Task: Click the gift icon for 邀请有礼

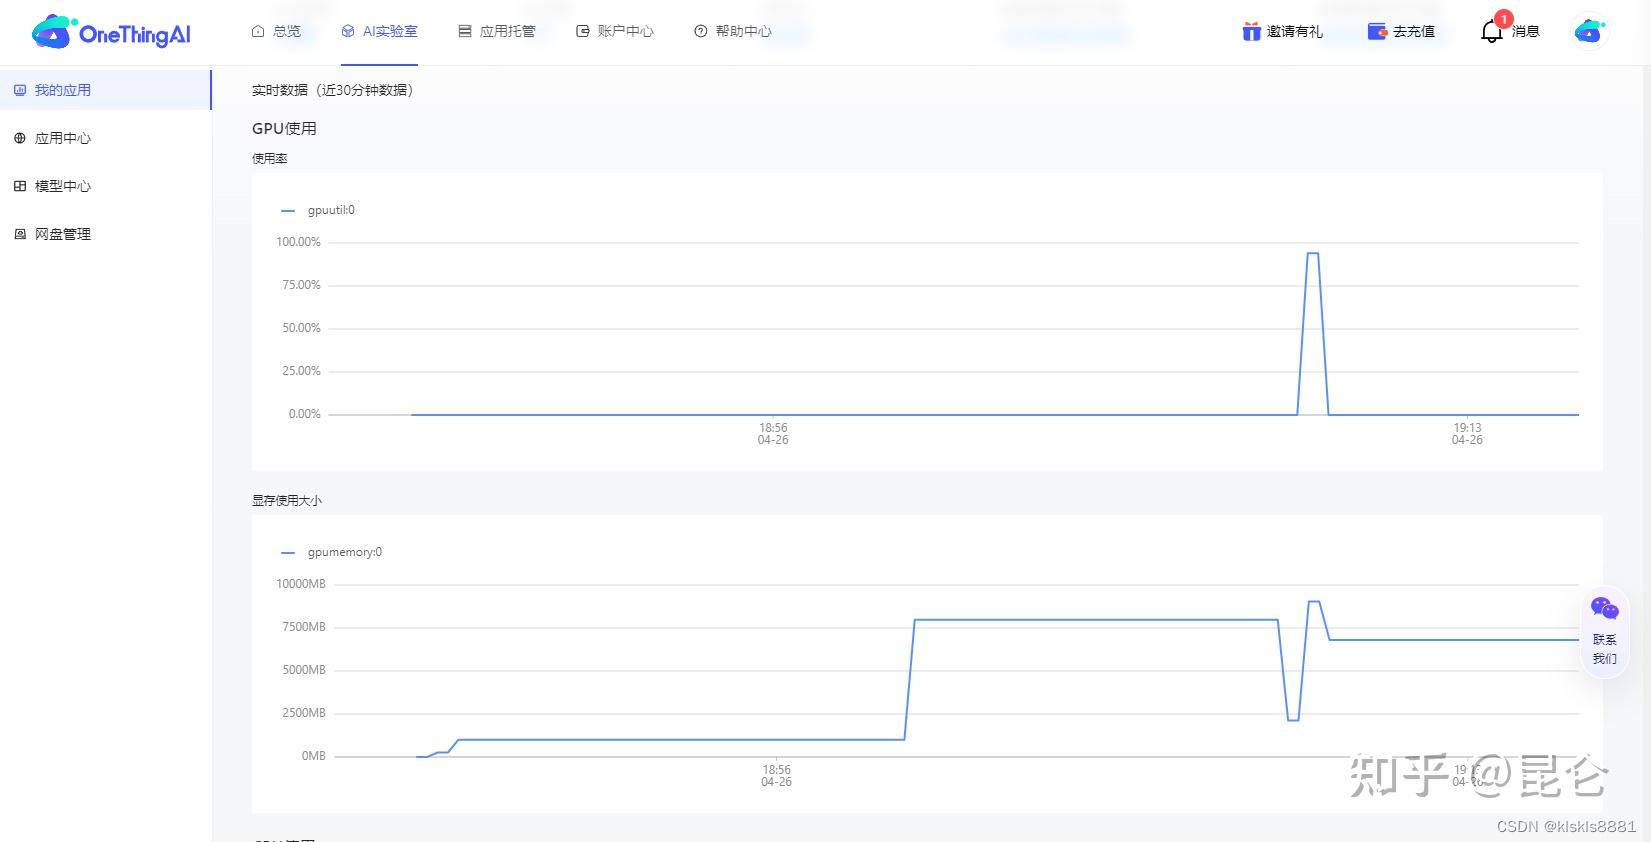Action: coord(1251,32)
